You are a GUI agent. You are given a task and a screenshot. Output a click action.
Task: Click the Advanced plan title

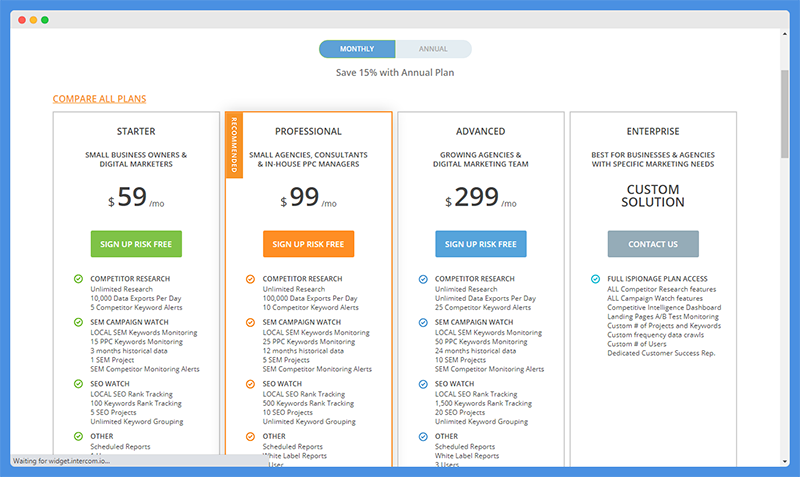[481, 131]
